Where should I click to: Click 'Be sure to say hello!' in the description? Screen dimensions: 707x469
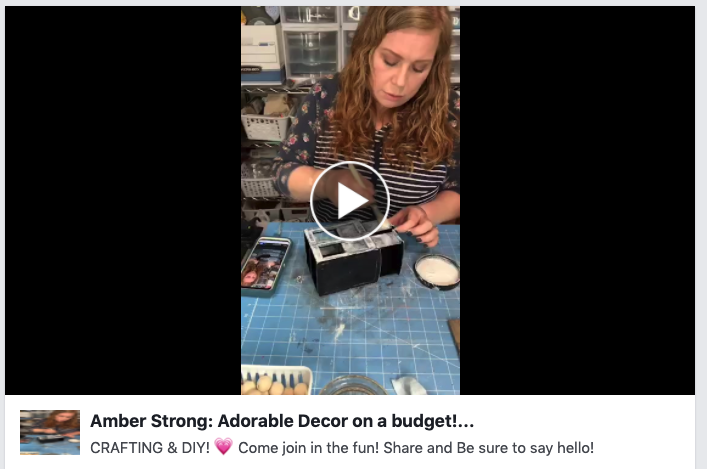tap(525, 448)
